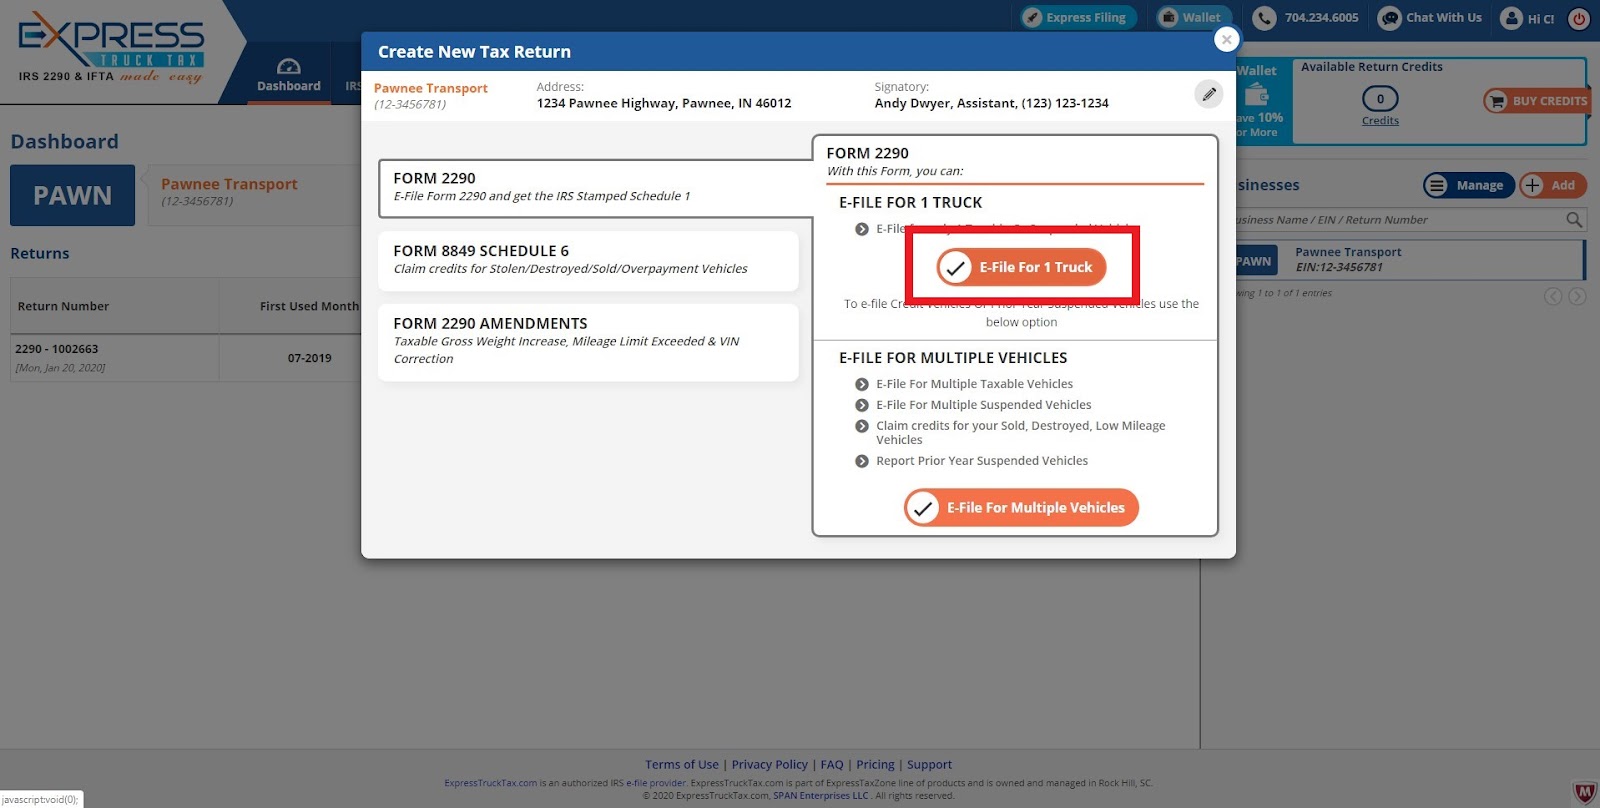Click the available credits count circle
Image resolution: width=1600 pixels, height=808 pixels.
1380,98
